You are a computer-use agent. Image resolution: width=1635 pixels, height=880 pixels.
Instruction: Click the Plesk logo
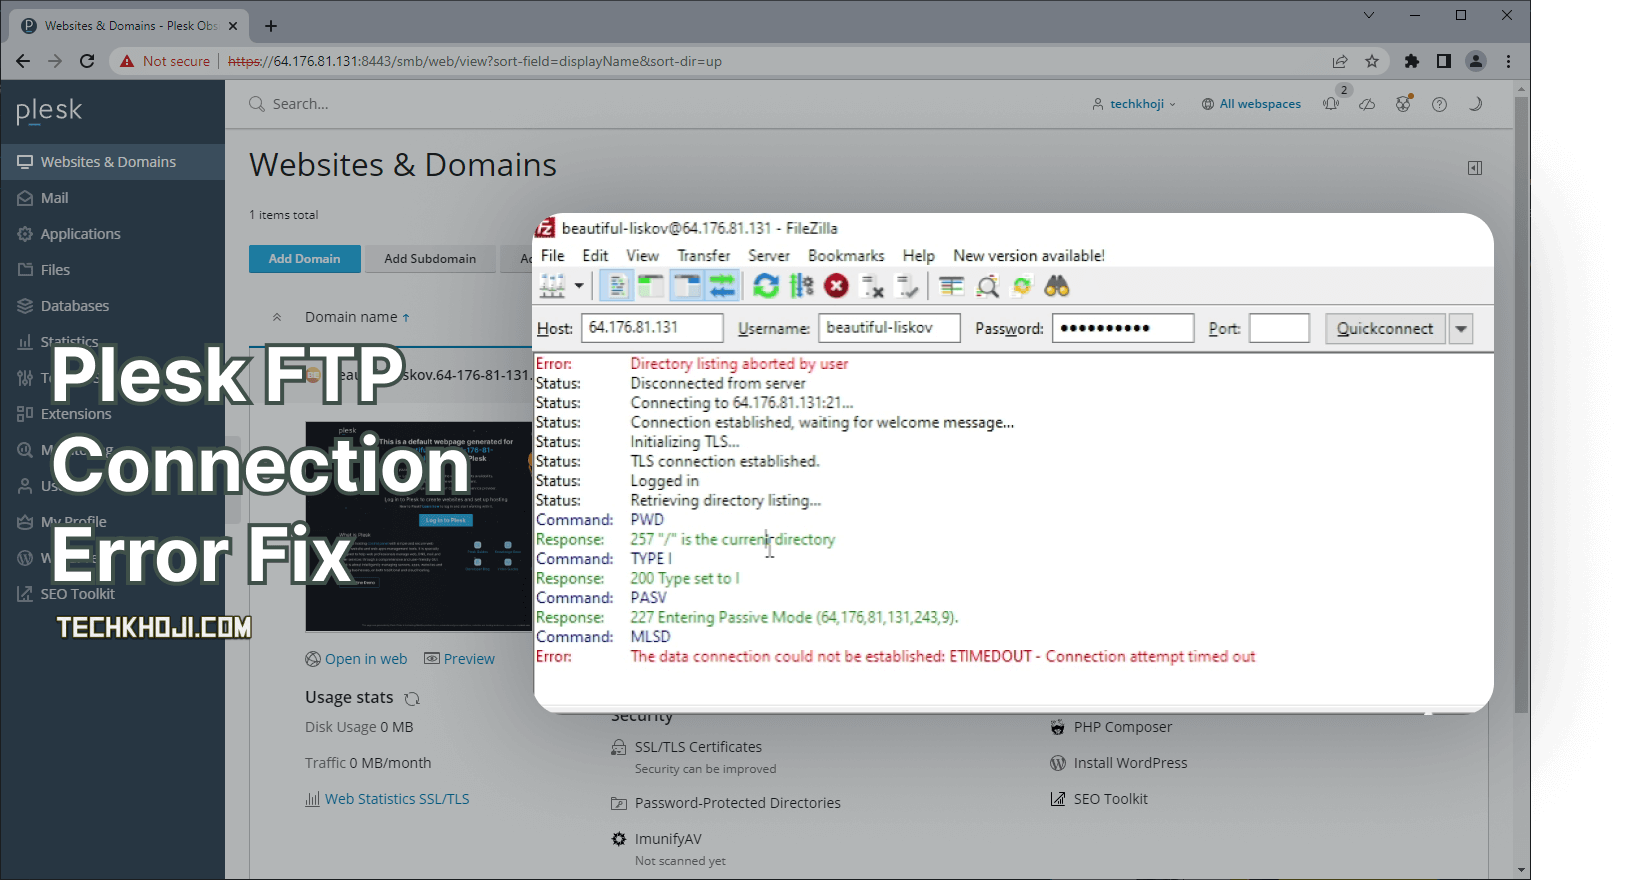(x=49, y=110)
